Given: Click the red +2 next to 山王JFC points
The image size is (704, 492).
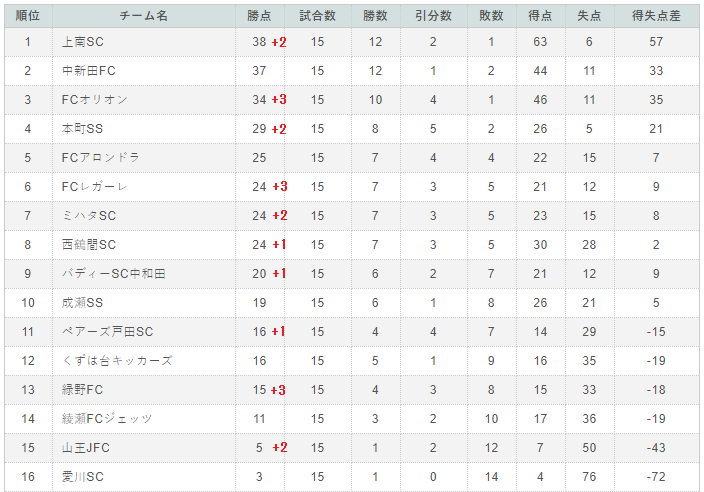Looking at the screenshot, I should click(x=280, y=448).
